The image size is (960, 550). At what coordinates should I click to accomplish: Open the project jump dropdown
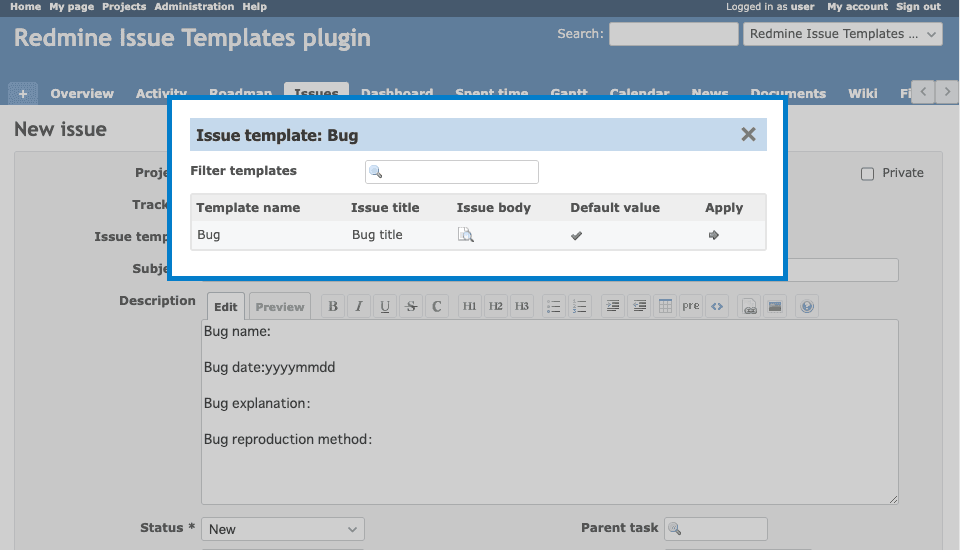[x=843, y=34]
